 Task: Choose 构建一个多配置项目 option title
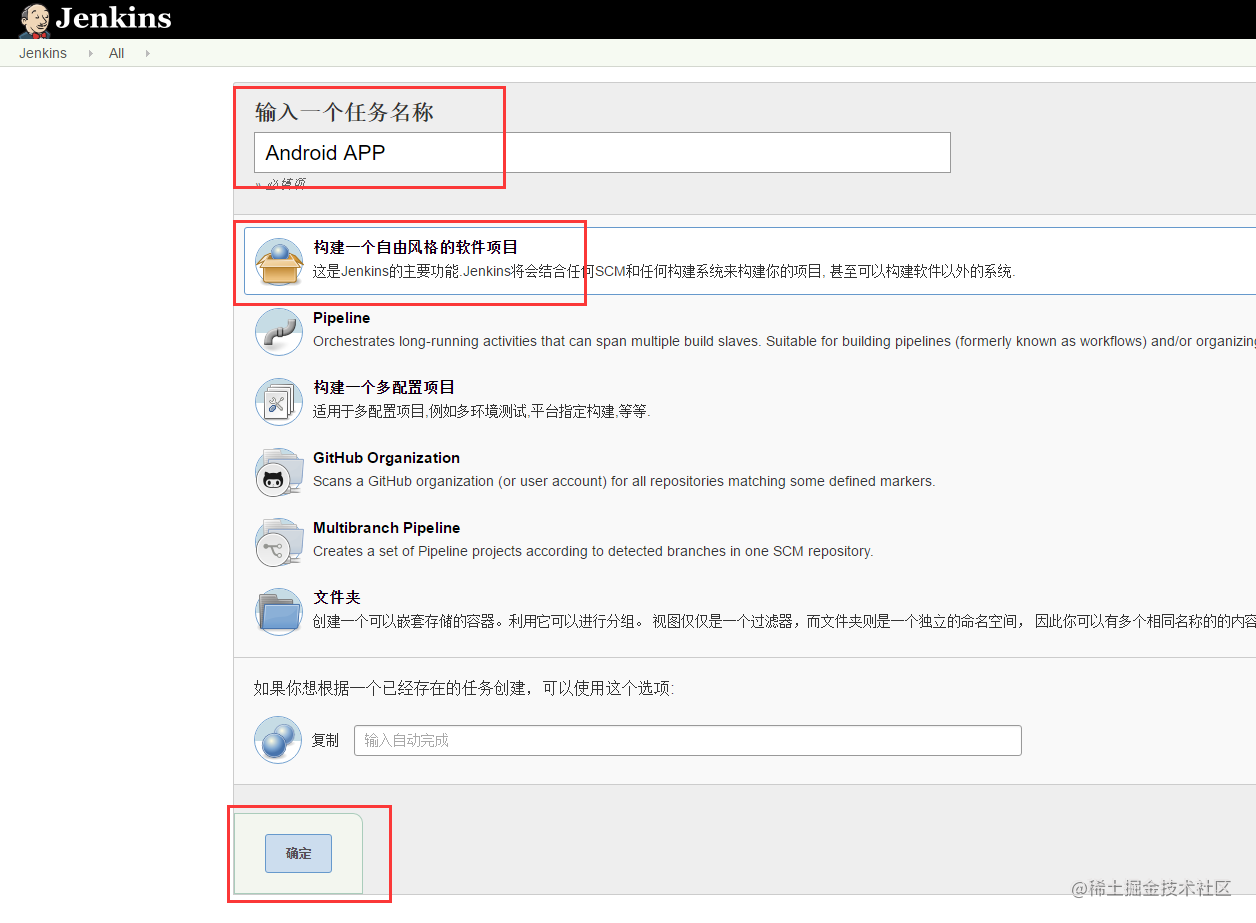(x=384, y=387)
